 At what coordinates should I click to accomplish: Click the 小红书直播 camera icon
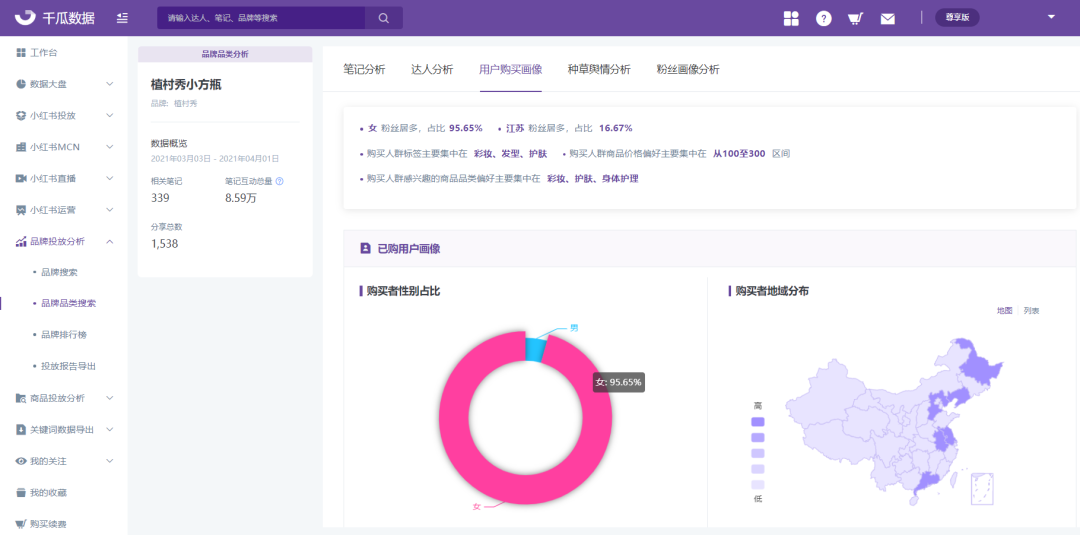point(21,178)
